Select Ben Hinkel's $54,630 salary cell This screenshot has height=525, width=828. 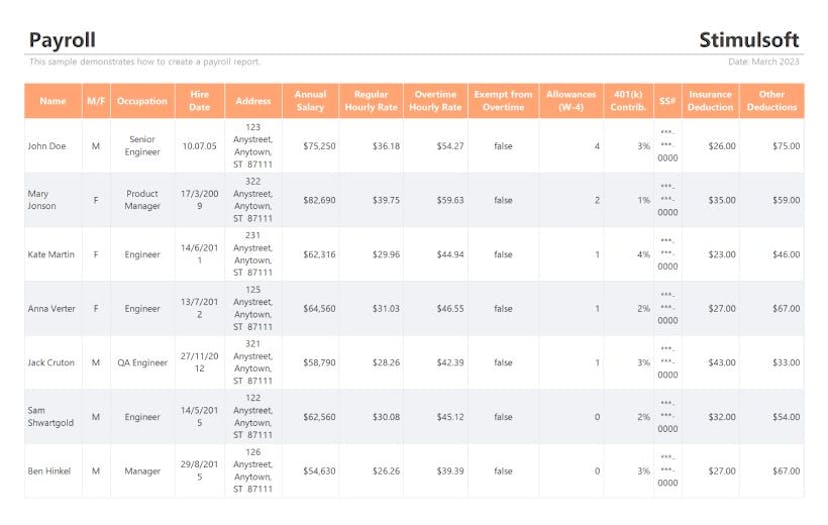[319, 471]
